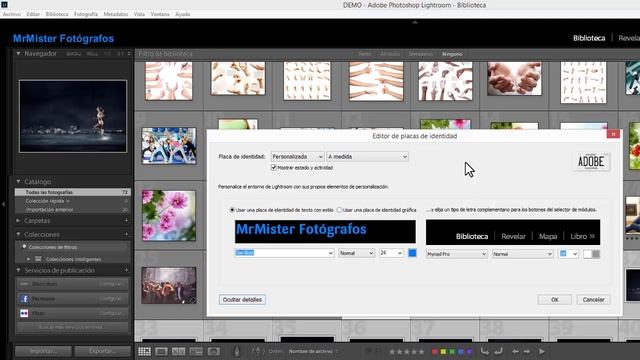Rotate photo counterclockwise in toolbar
Image resolution: width=640 pixels, height=360 pixels.
coord(484,351)
